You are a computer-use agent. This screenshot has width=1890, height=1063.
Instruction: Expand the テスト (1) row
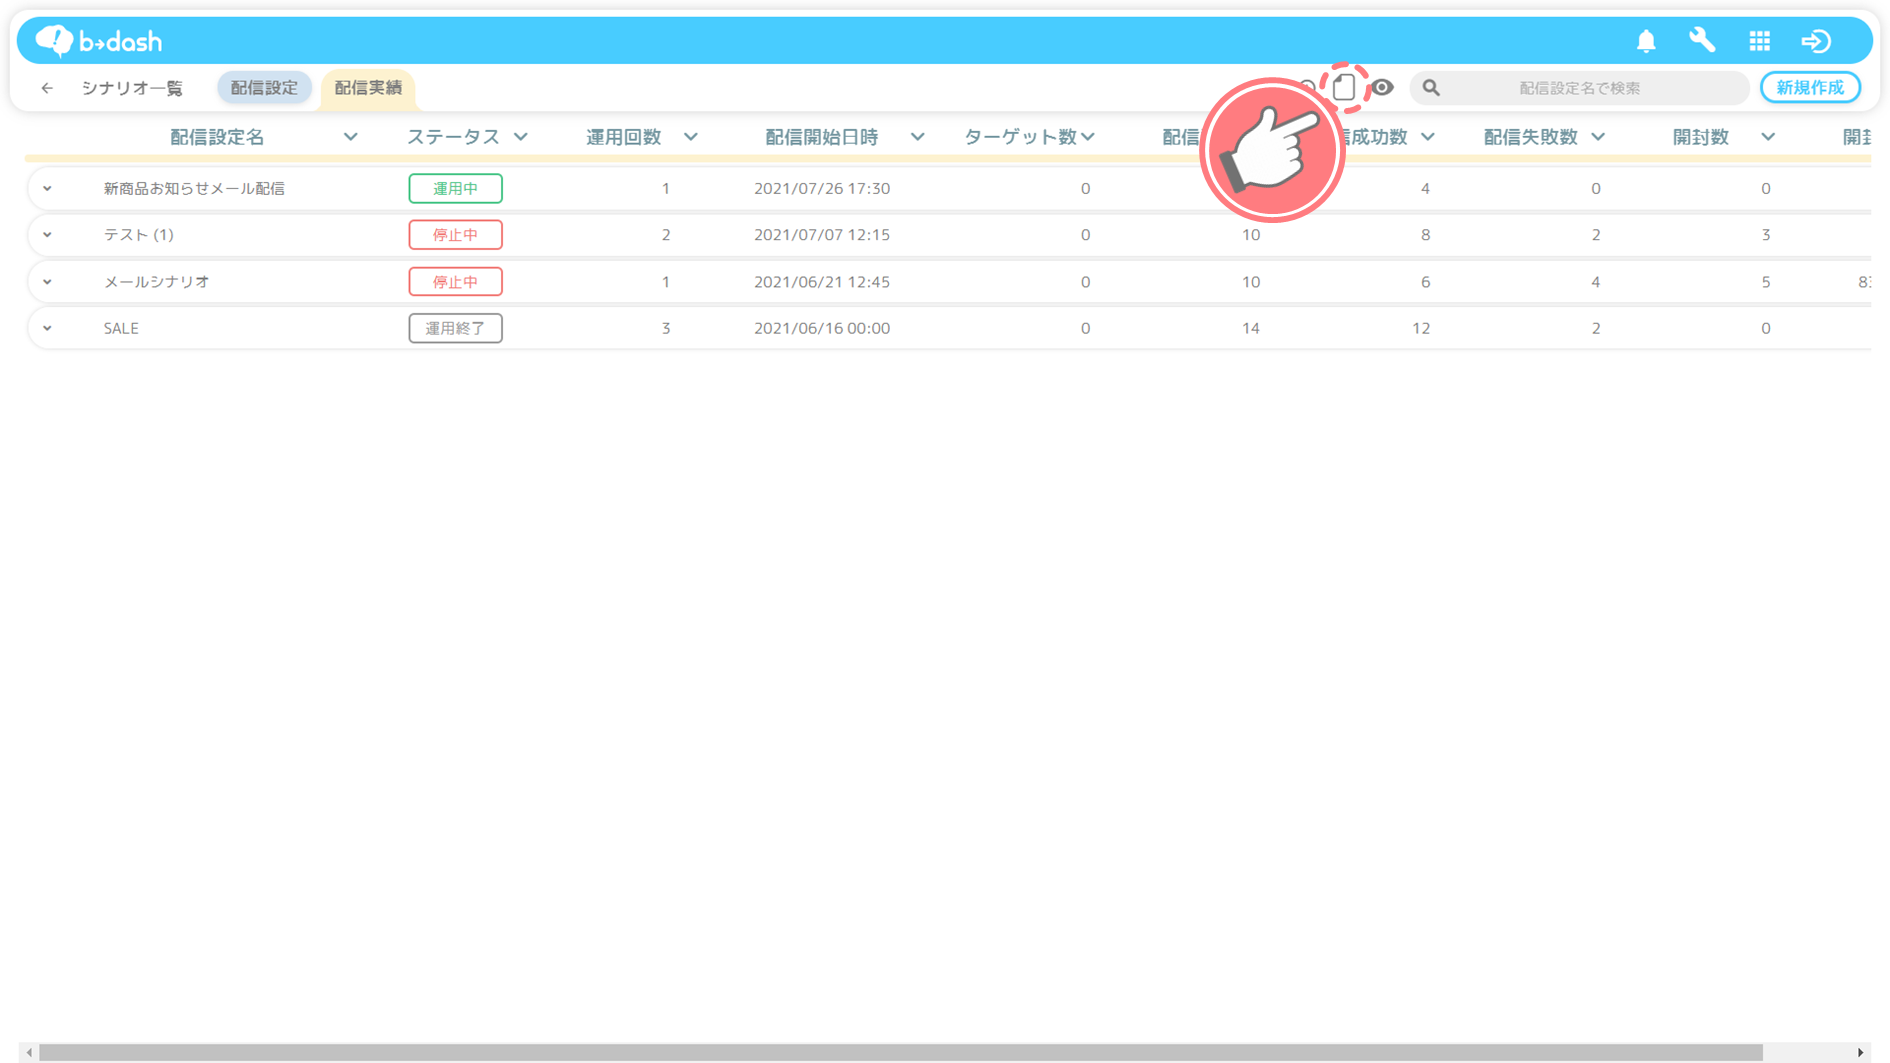(x=47, y=235)
